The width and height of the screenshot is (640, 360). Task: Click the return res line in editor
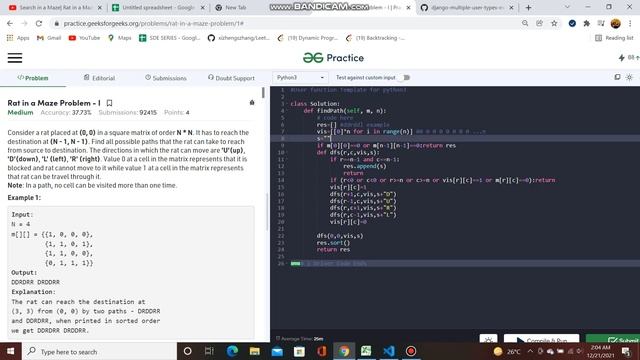pos(333,249)
